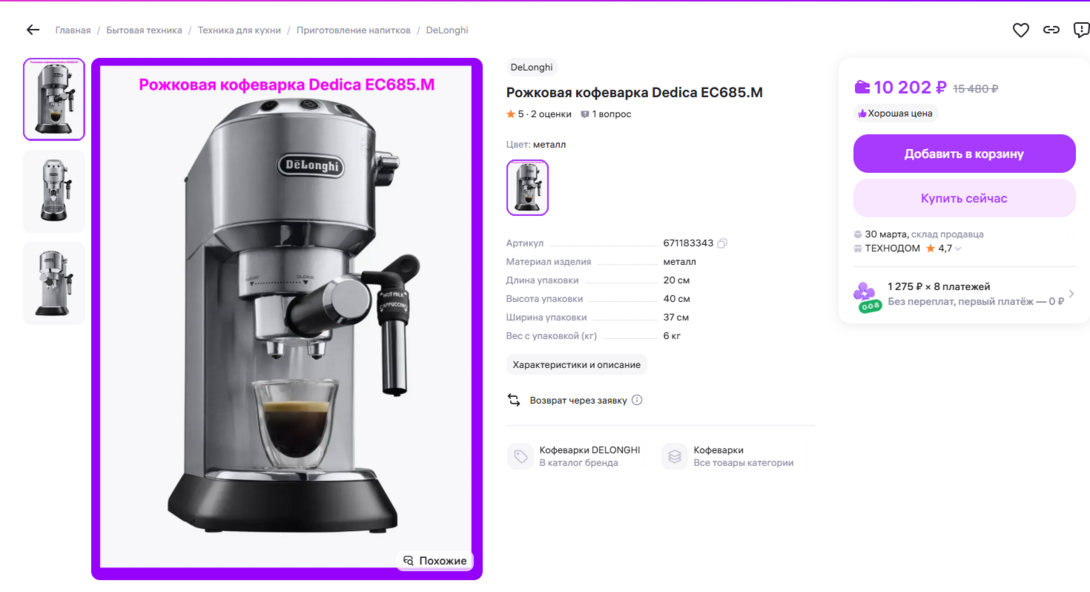The width and height of the screenshot is (1090, 592).
Task: Click the question bubble icon near '1 вопрос'
Action: coord(585,115)
